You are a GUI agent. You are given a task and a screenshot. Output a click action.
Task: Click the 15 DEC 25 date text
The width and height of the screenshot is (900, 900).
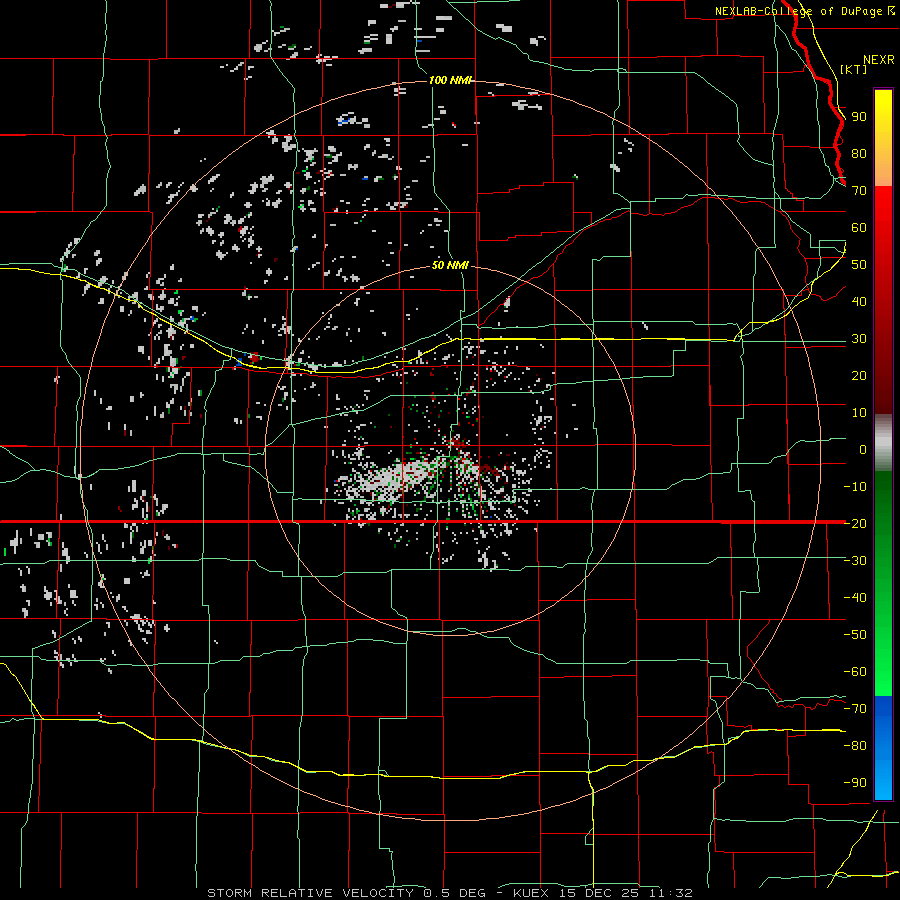coord(598,893)
